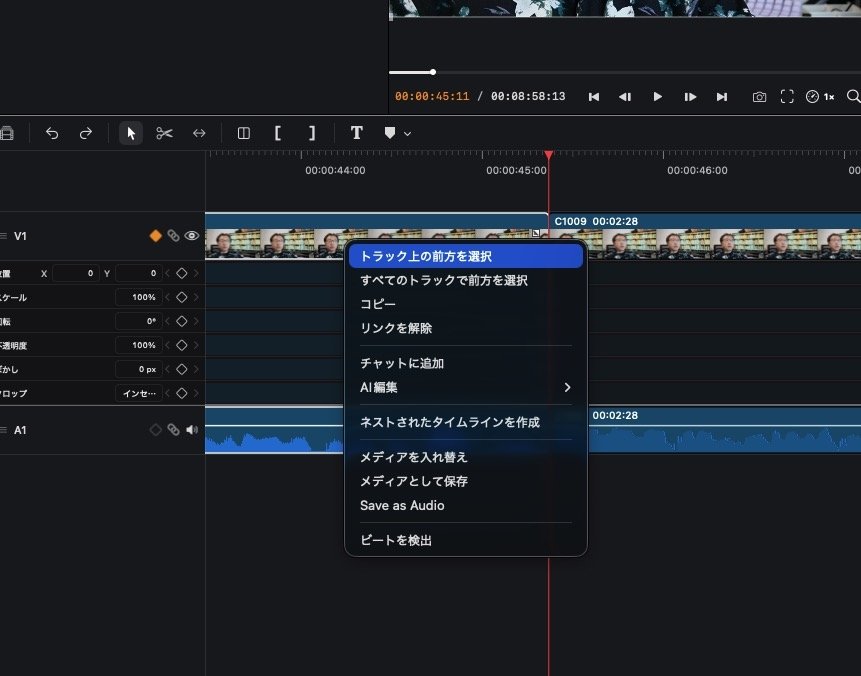This screenshot has width=861, height=676.
Task: Take a snapshot with camera icon
Action: pyautogui.click(x=759, y=97)
